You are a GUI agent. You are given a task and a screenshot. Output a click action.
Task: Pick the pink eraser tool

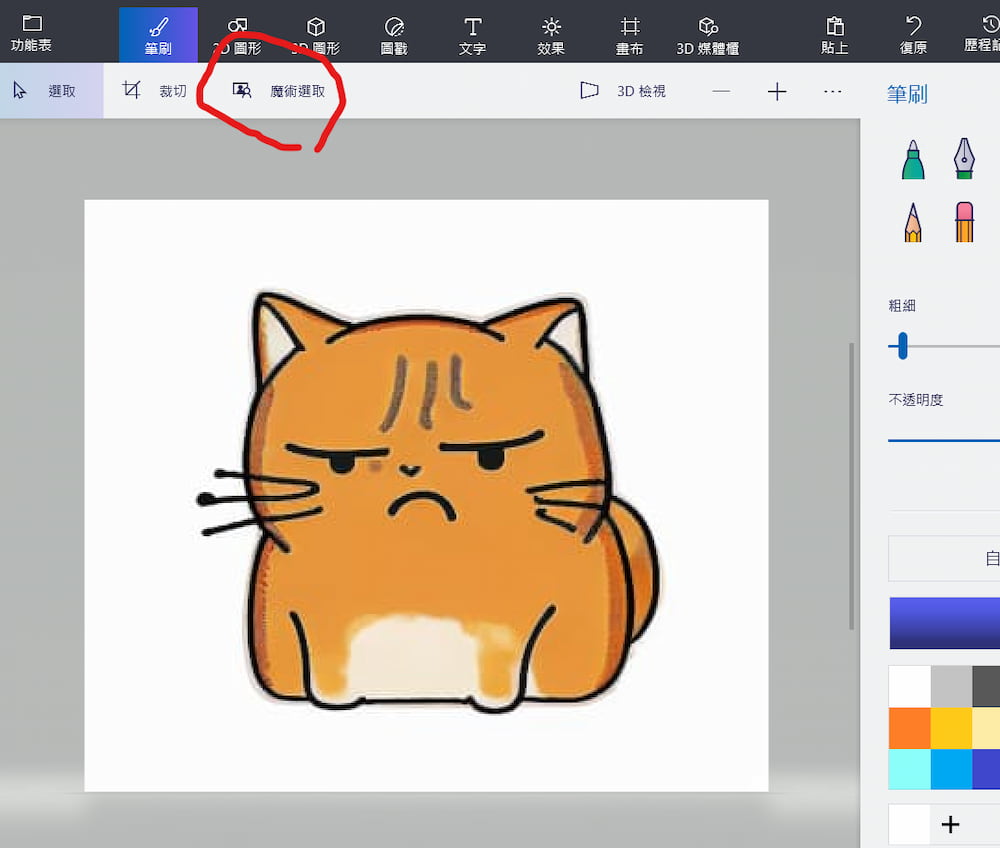pyautogui.click(x=964, y=222)
